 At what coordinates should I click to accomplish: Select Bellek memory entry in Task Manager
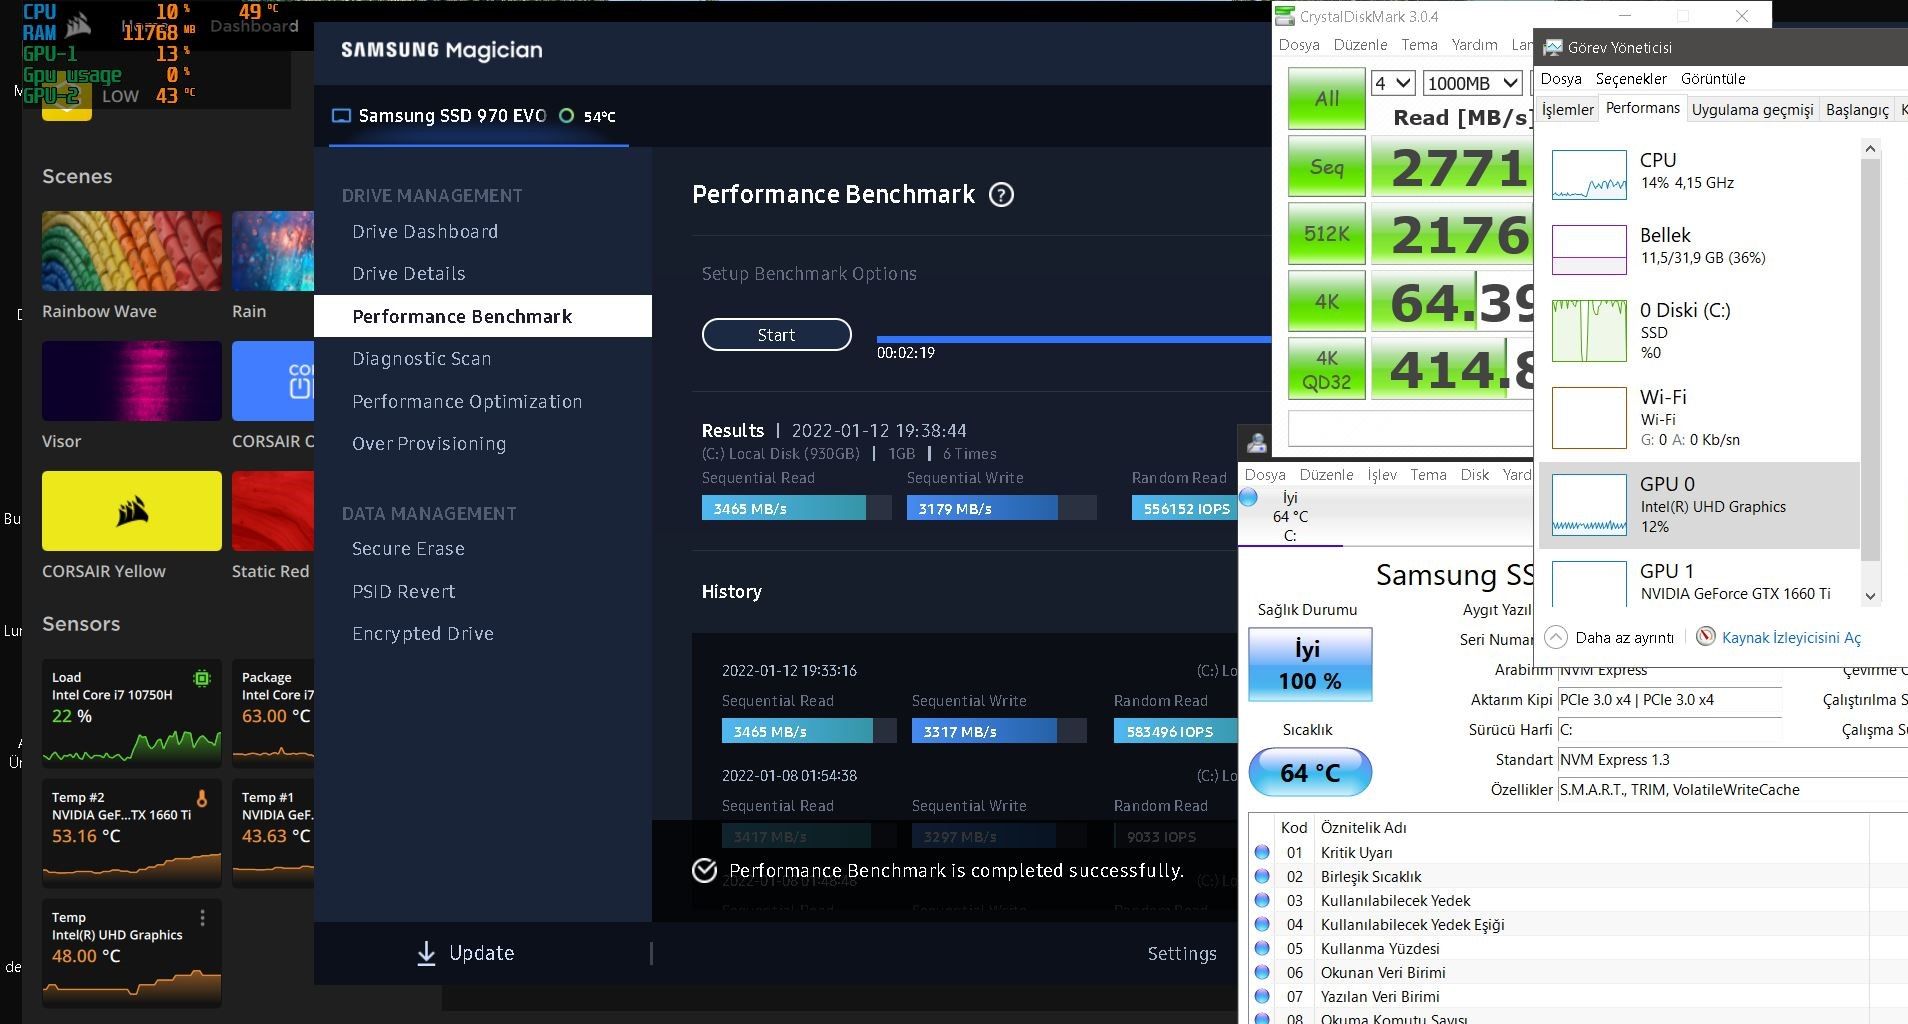click(1699, 248)
